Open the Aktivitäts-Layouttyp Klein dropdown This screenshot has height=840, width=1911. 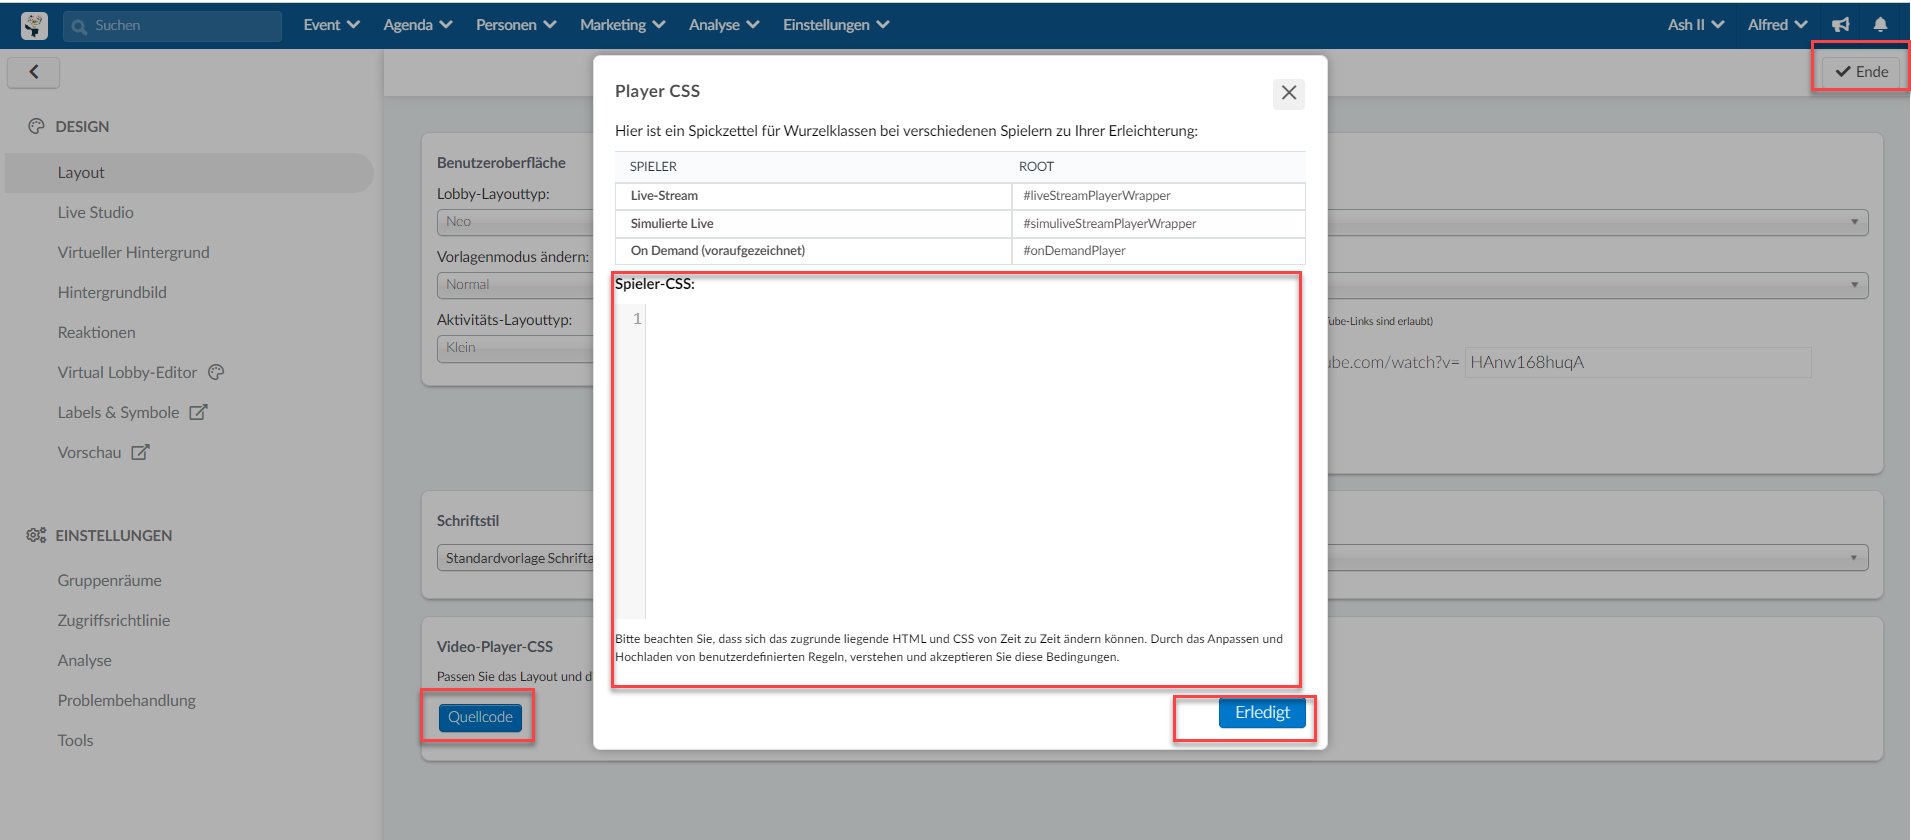(x=515, y=348)
